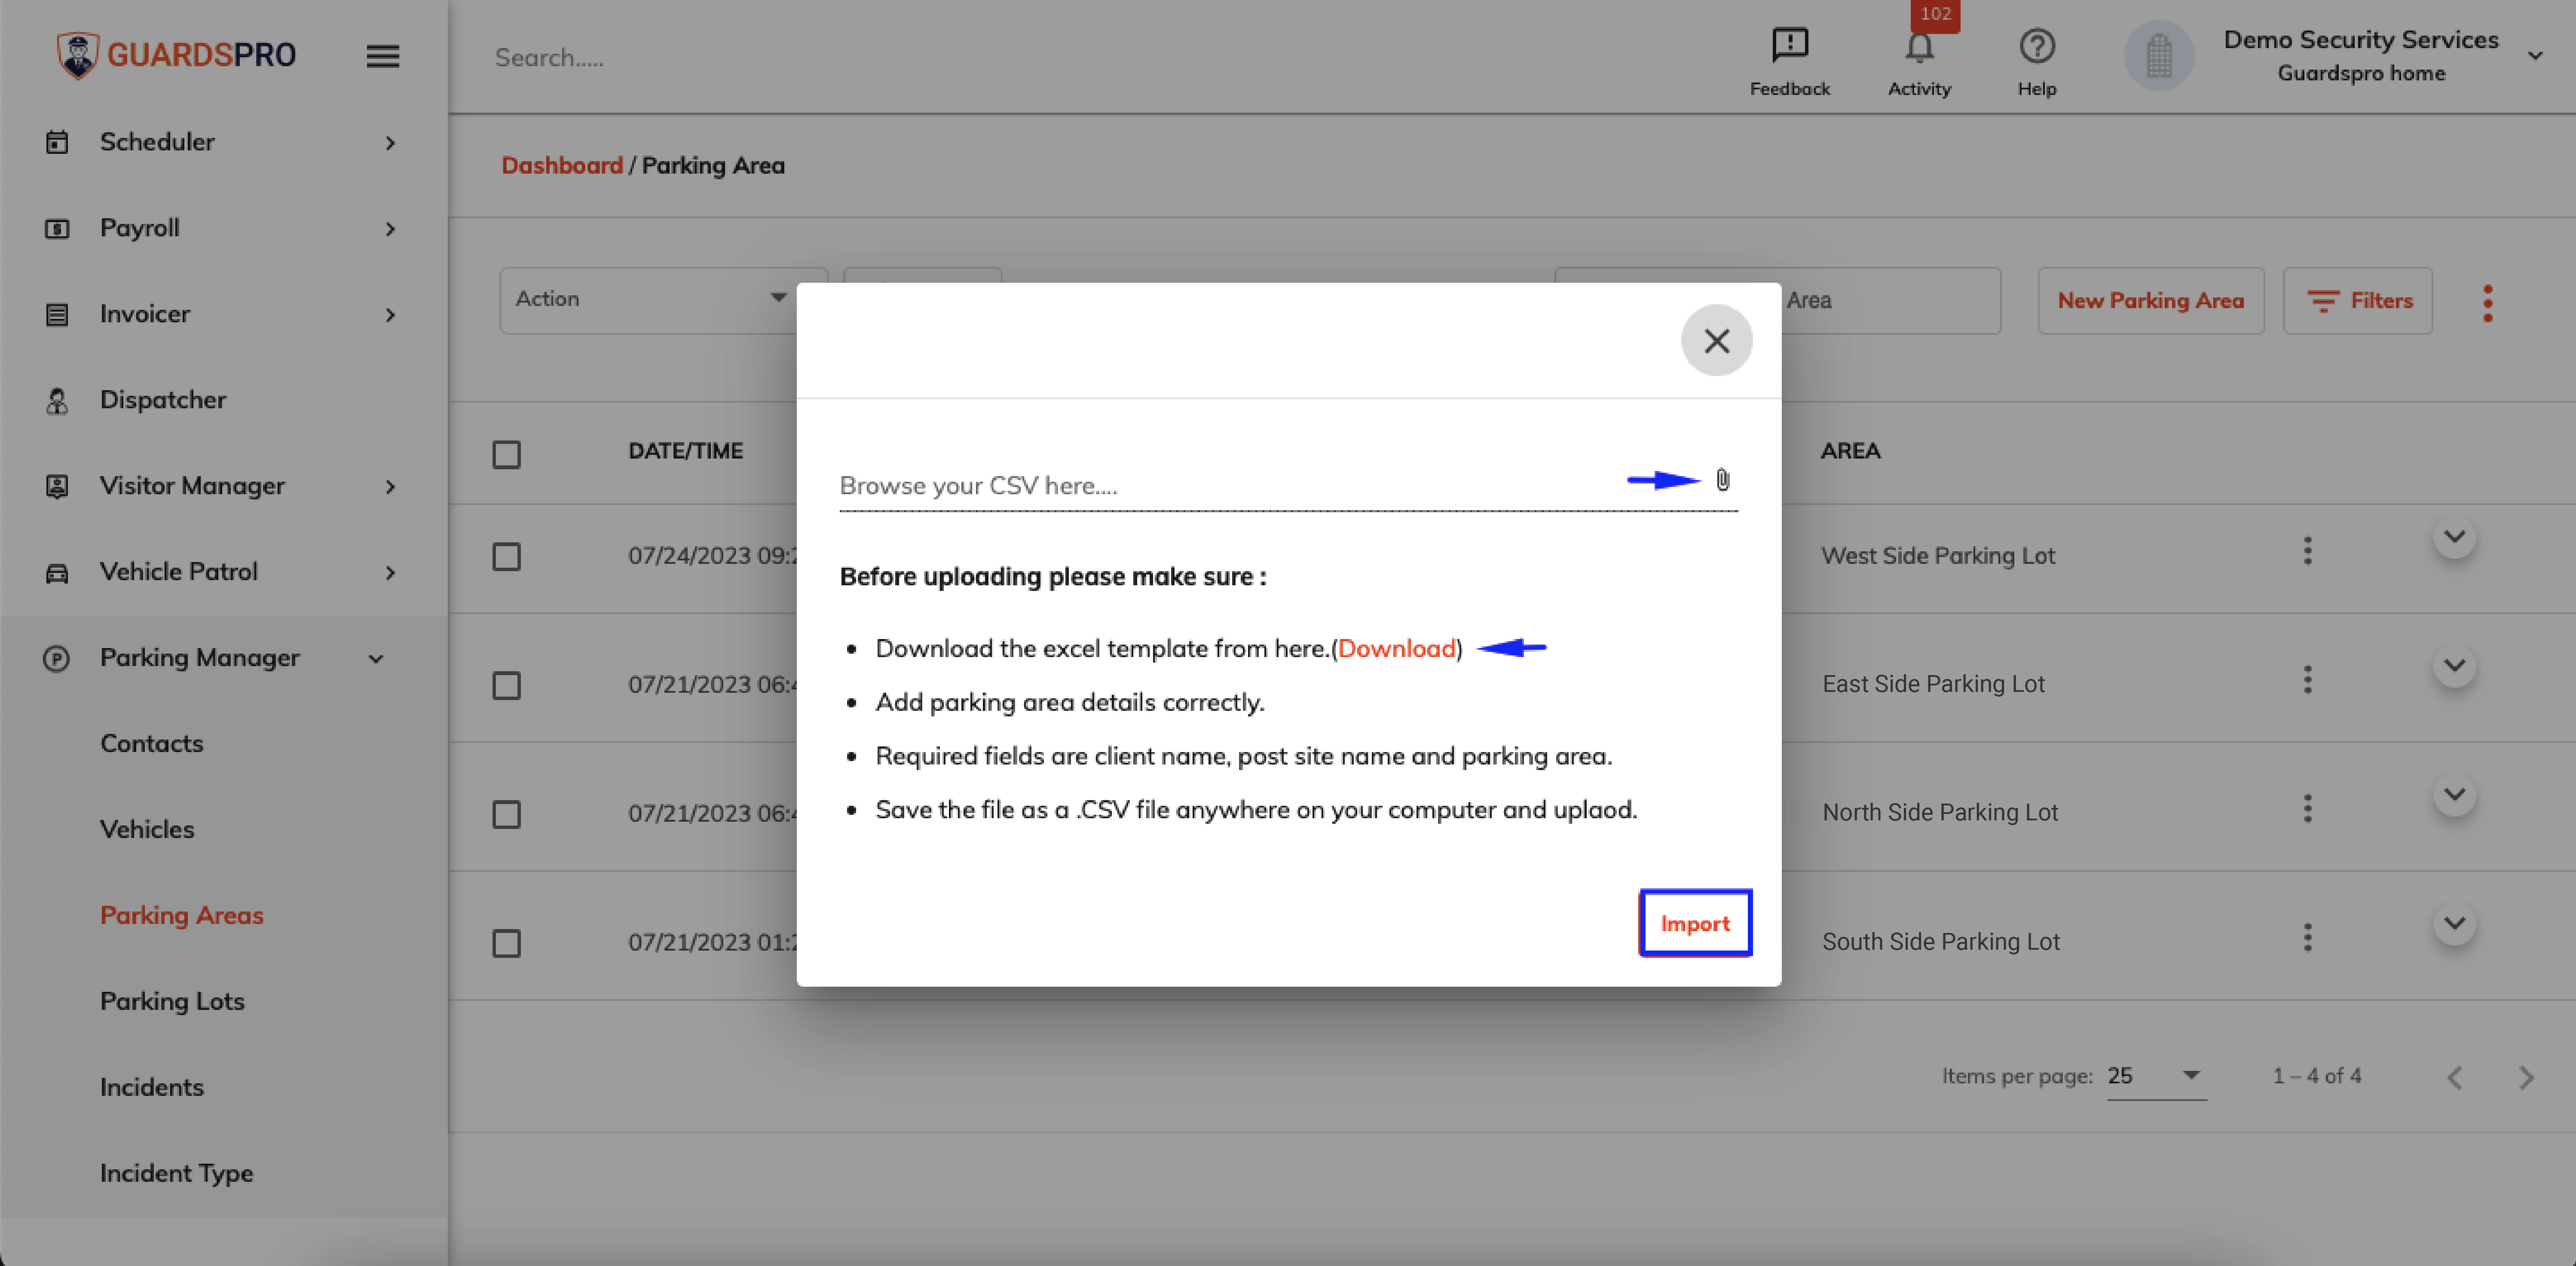
Task: Open Items per page dropdown
Action: click(2156, 1076)
